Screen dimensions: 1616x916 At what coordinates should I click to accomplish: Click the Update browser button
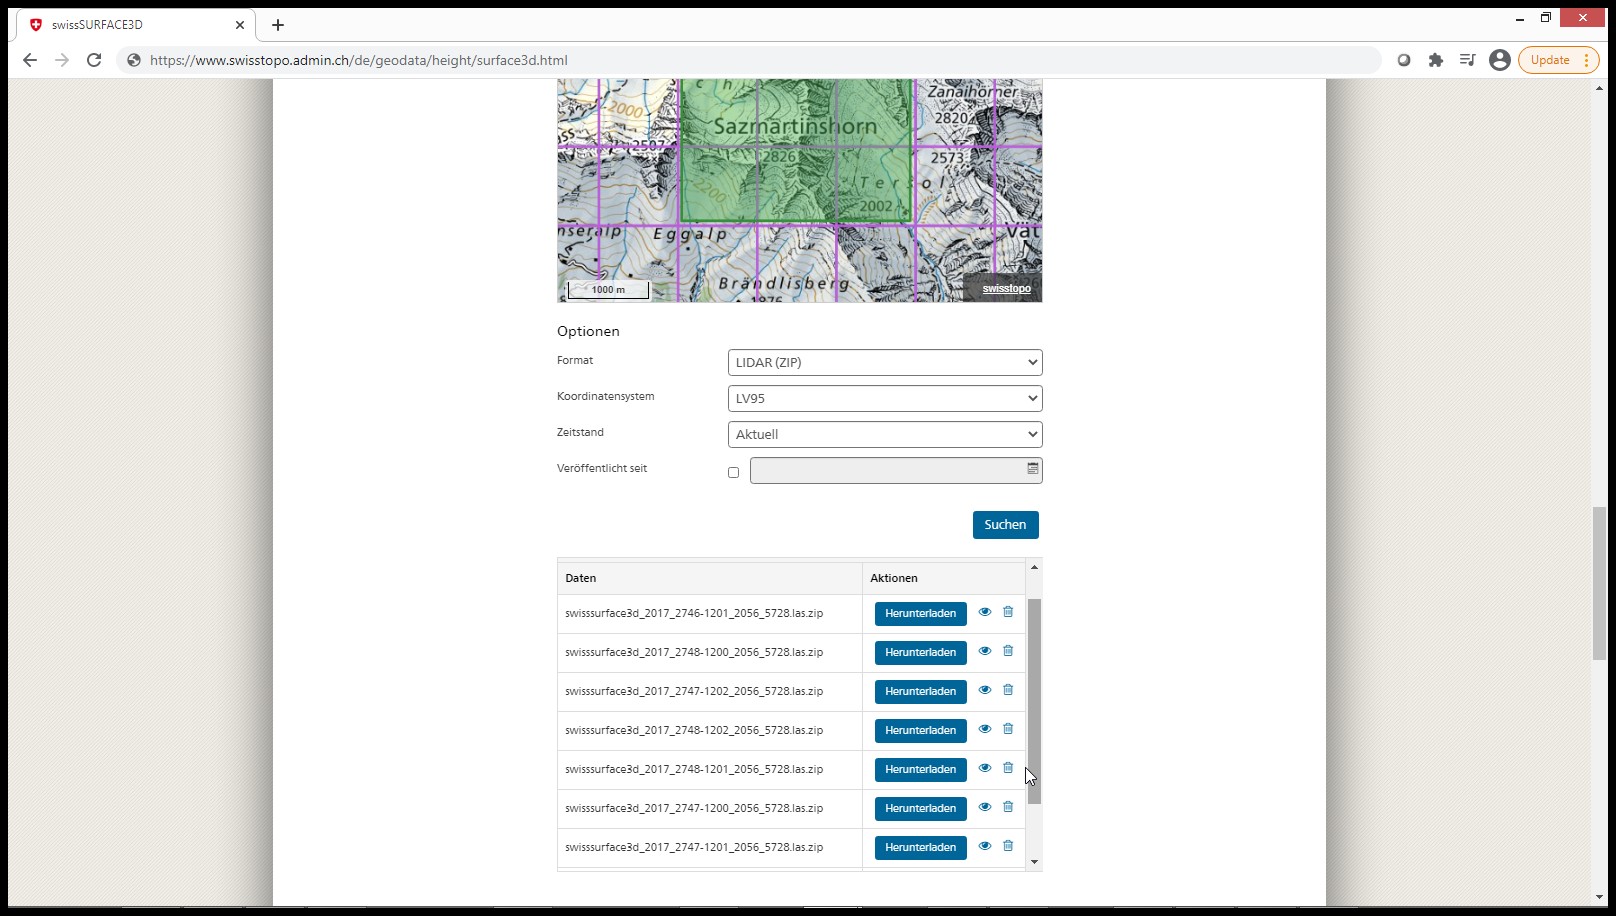(1550, 60)
